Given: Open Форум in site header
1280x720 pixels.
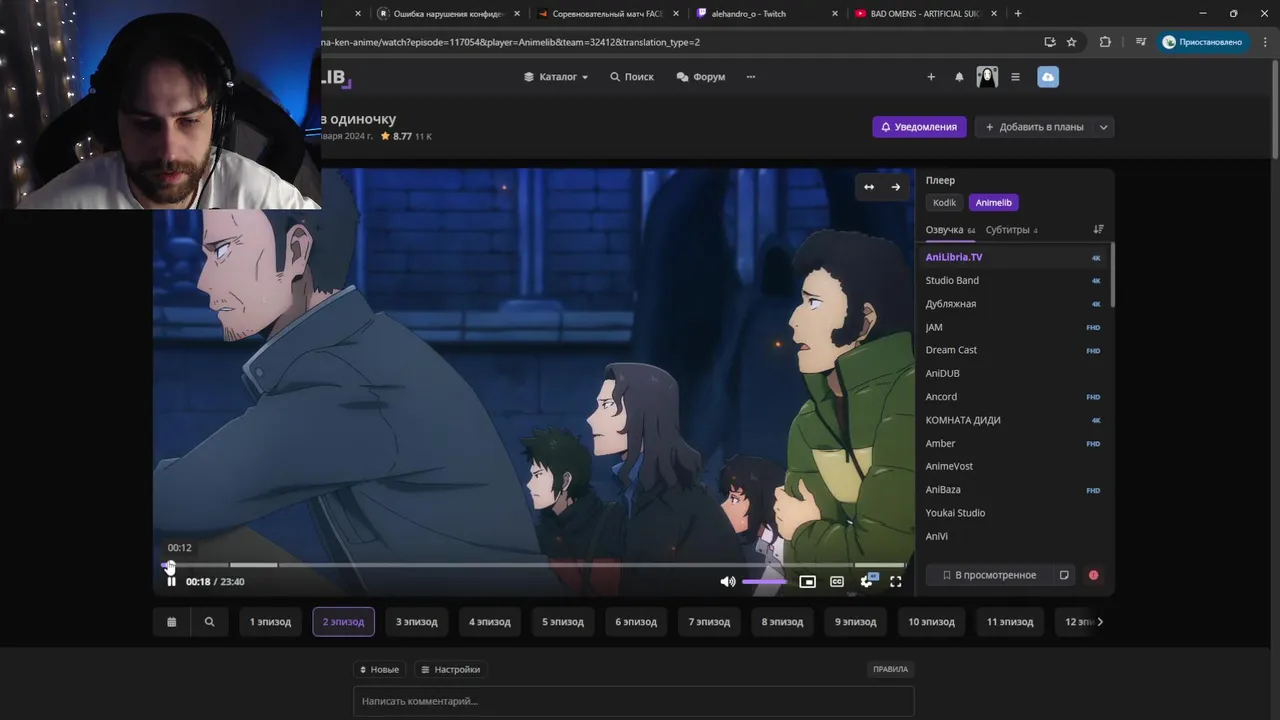Looking at the screenshot, I should (x=700, y=77).
